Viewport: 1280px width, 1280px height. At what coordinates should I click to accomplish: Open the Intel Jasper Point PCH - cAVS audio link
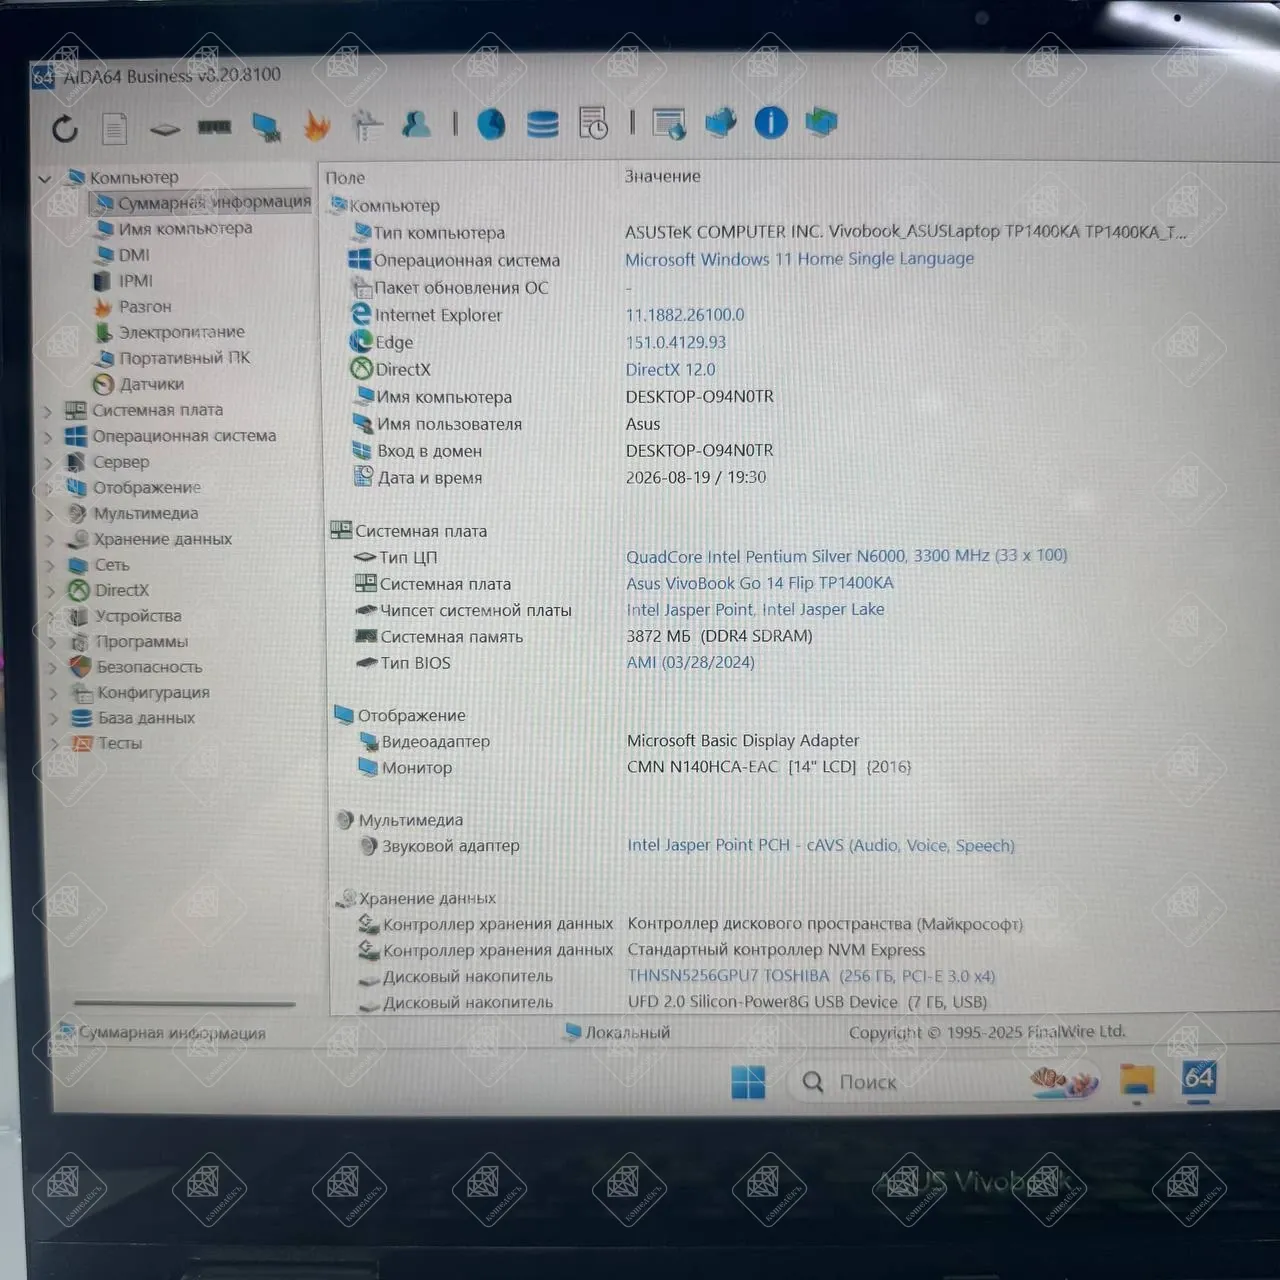[x=821, y=845]
